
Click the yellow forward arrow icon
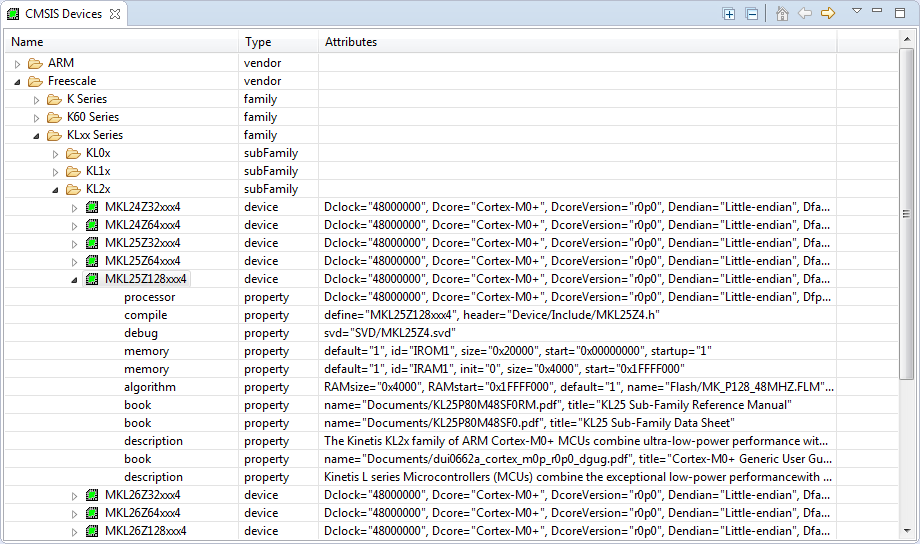pos(828,14)
